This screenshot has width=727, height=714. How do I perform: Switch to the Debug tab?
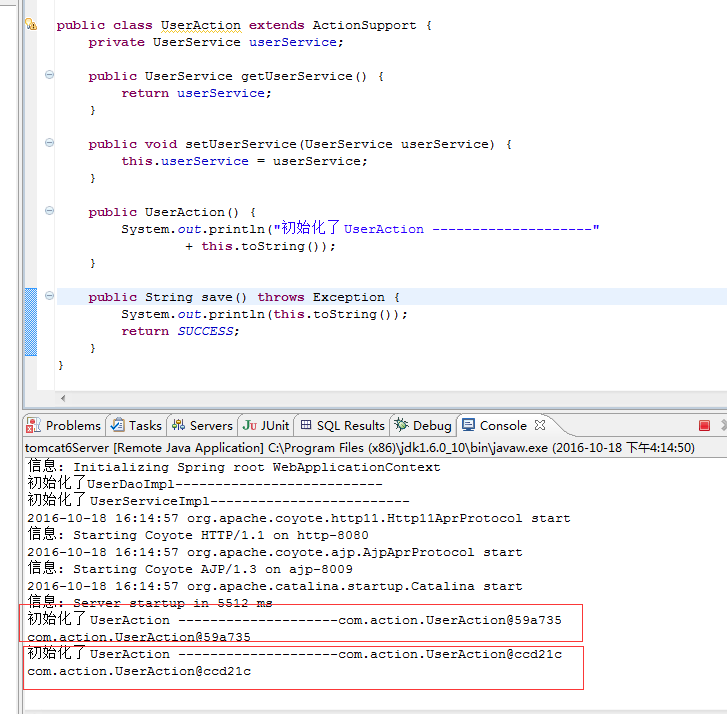[x=423, y=425]
